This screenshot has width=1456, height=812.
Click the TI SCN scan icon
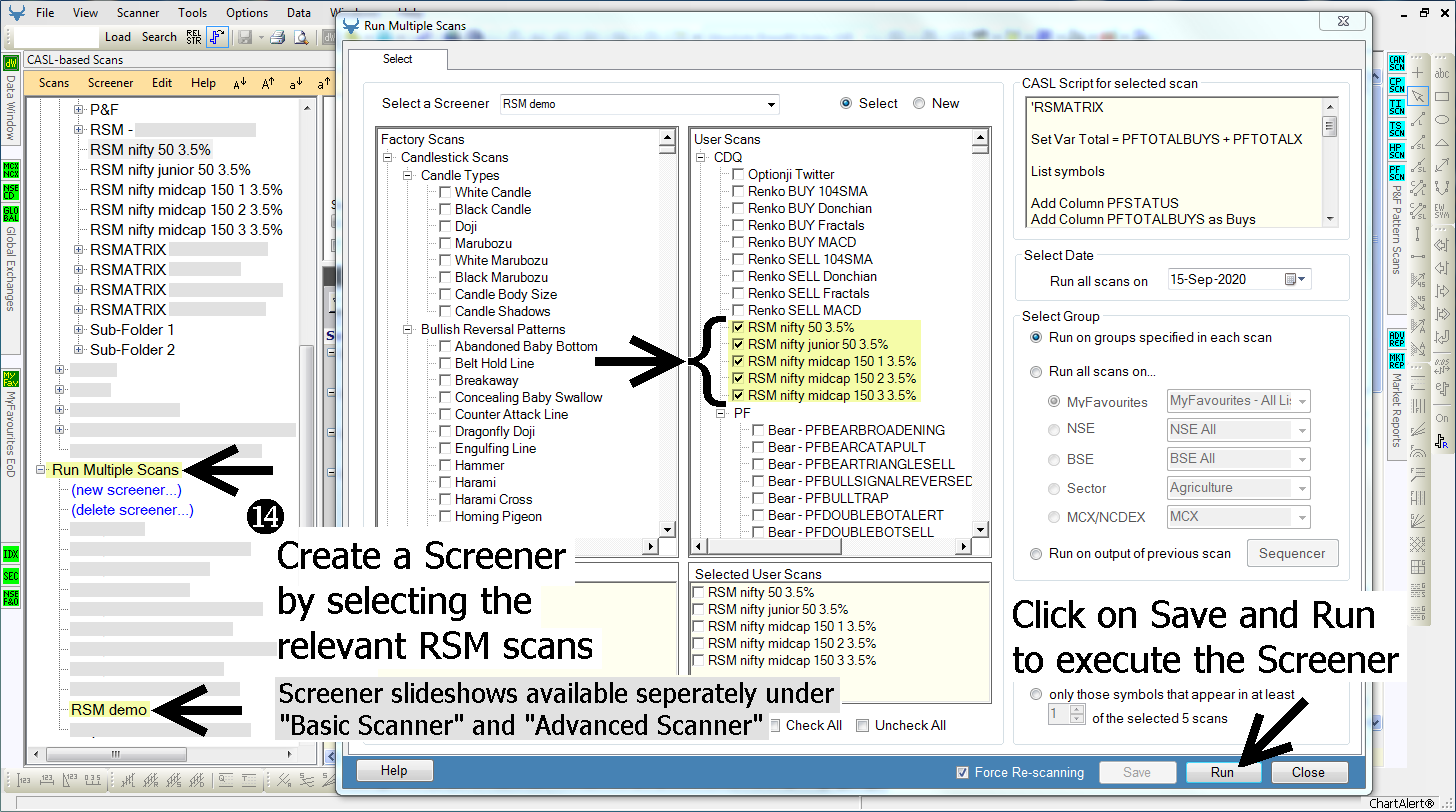pos(1397,107)
